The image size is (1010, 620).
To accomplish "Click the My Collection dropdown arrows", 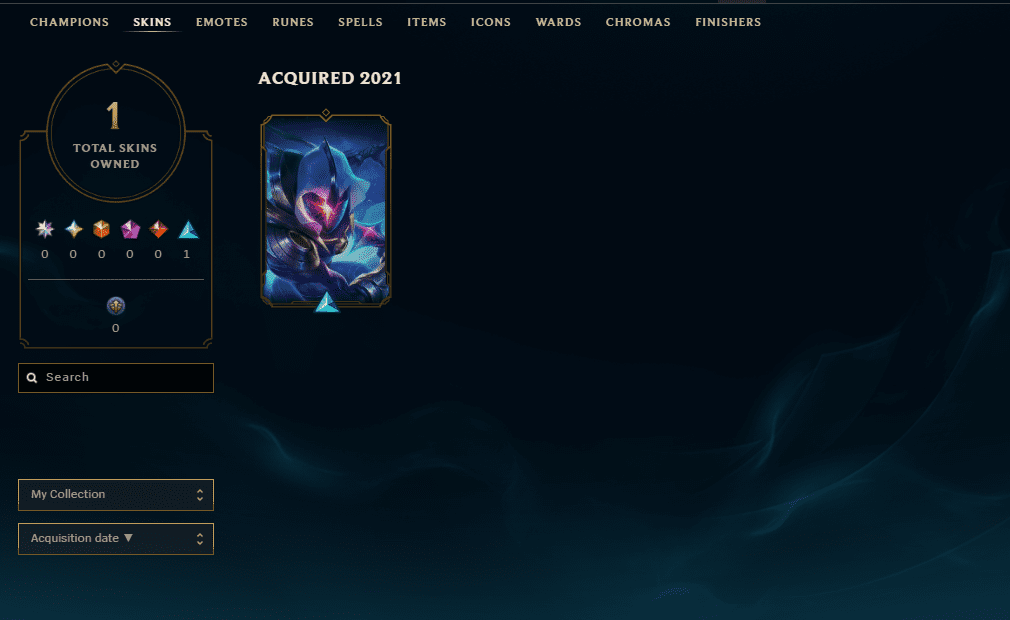I will click(x=200, y=494).
